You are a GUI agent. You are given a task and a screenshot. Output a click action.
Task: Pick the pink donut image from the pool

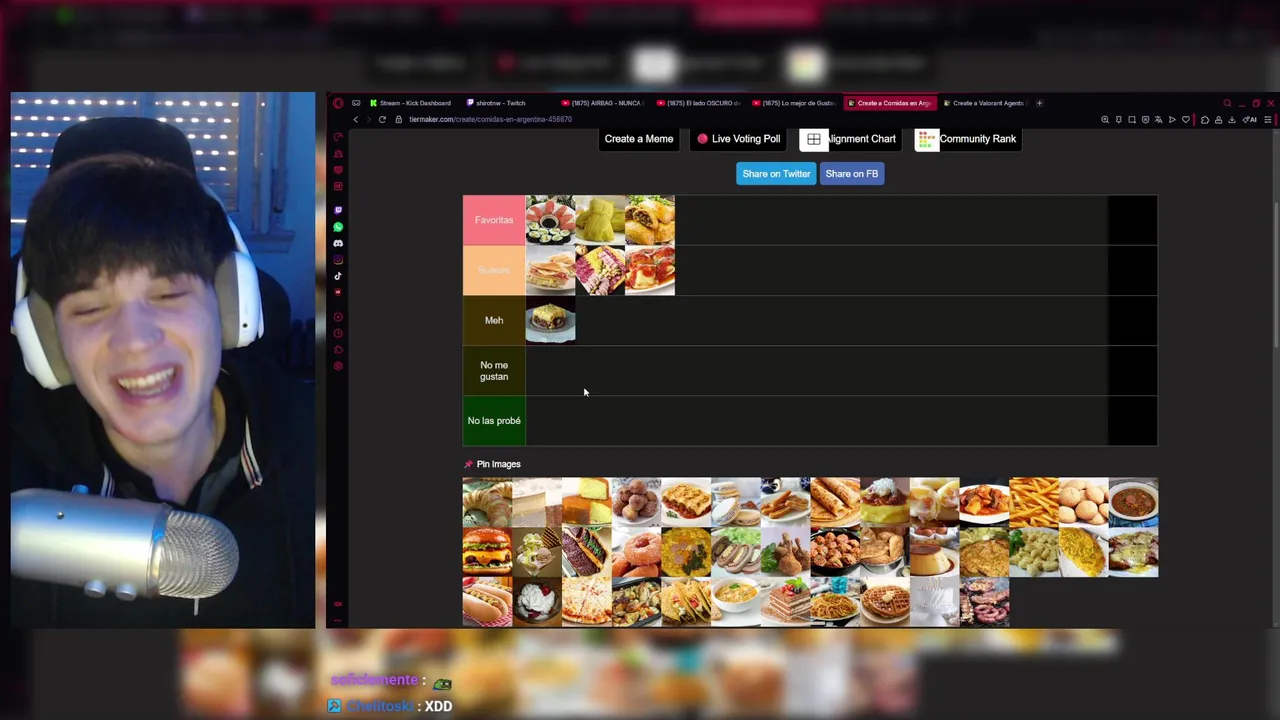tap(636, 552)
